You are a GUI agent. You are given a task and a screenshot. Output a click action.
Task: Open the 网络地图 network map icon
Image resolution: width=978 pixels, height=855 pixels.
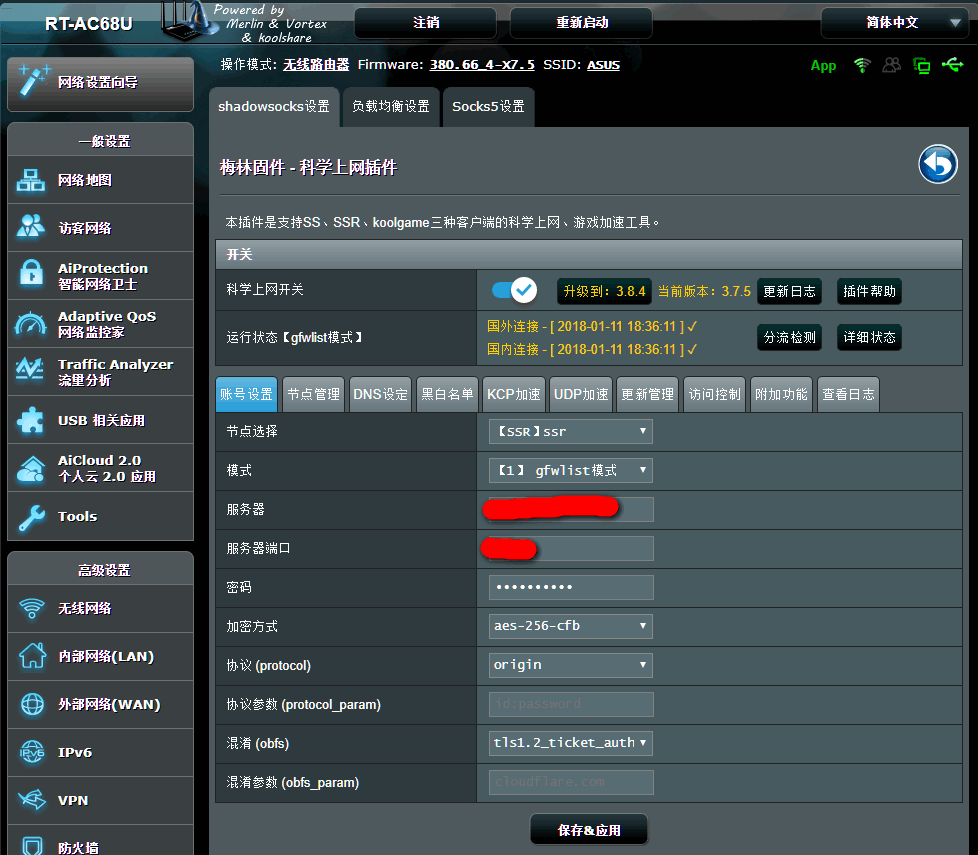coord(31,180)
